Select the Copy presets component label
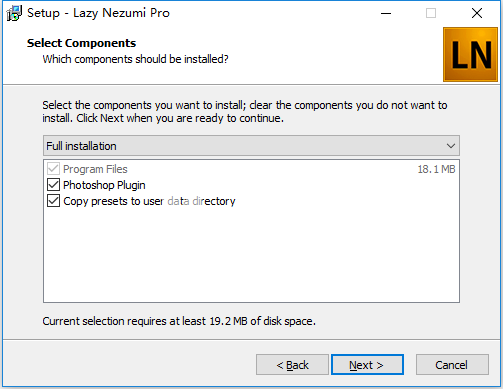Image resolution: width=503 pixels, height=389 pixels. click(149, 201)
